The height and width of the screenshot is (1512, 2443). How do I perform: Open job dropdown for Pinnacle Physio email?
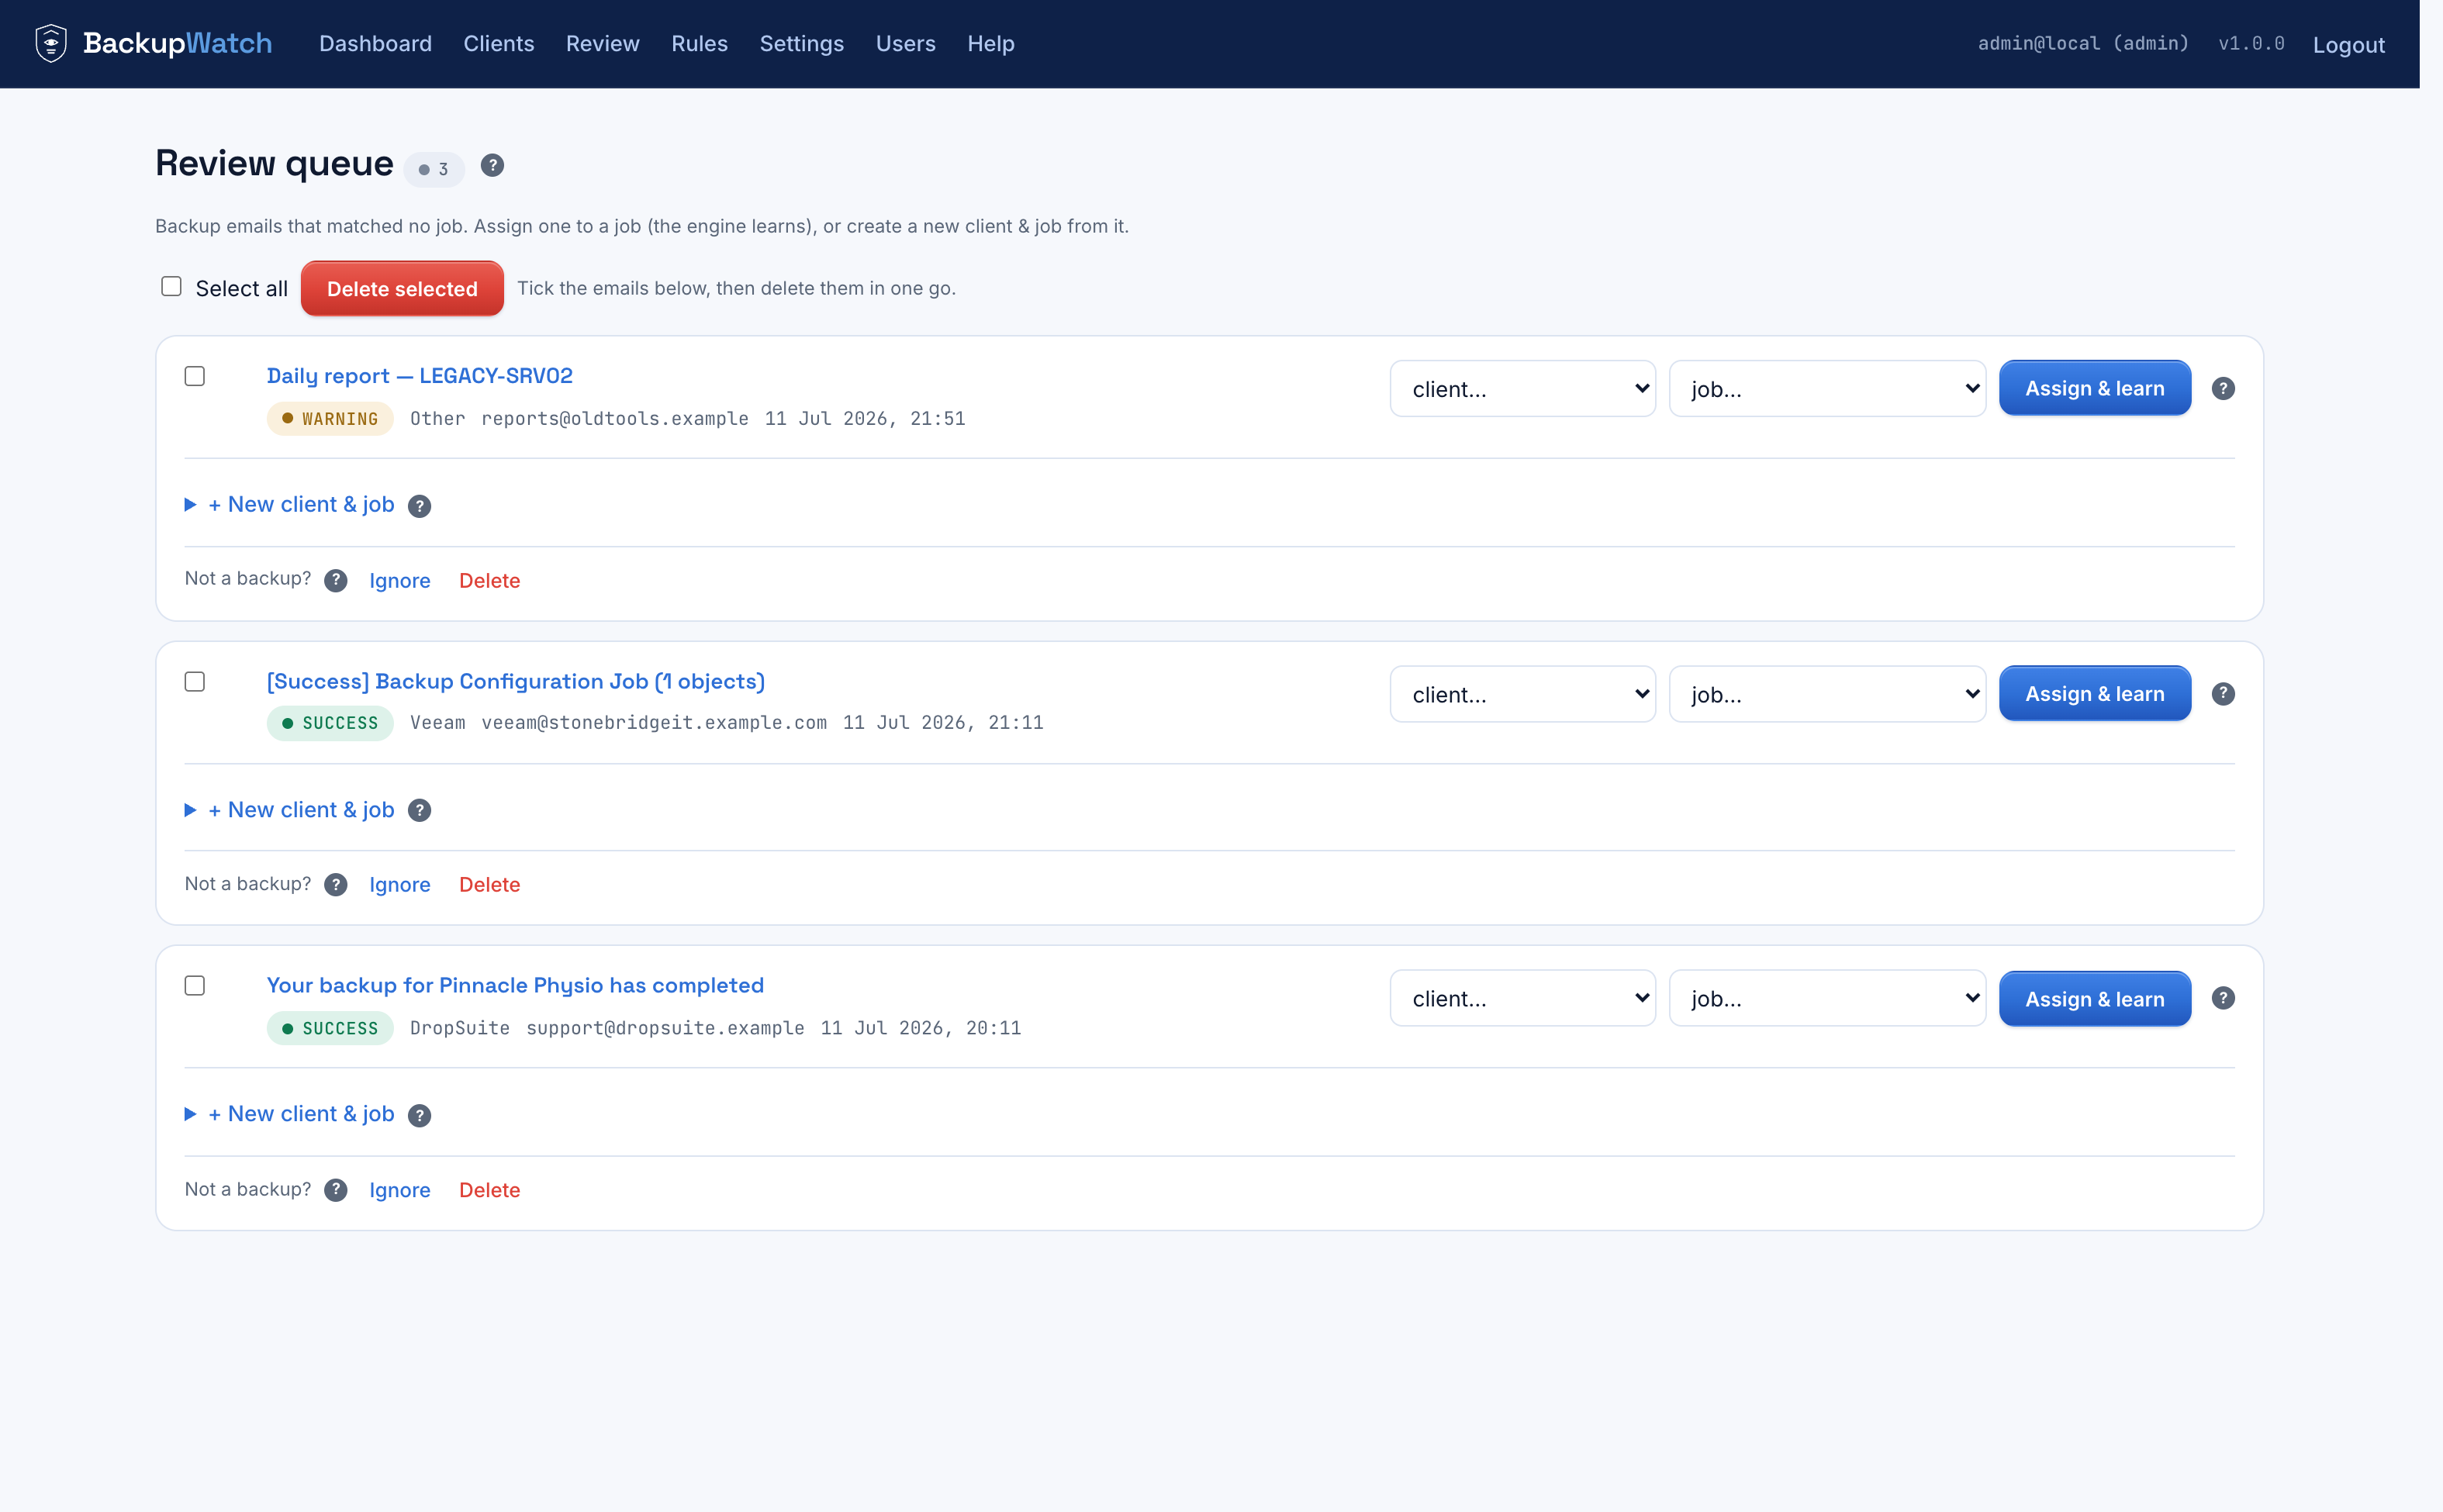coord(1827,998)
